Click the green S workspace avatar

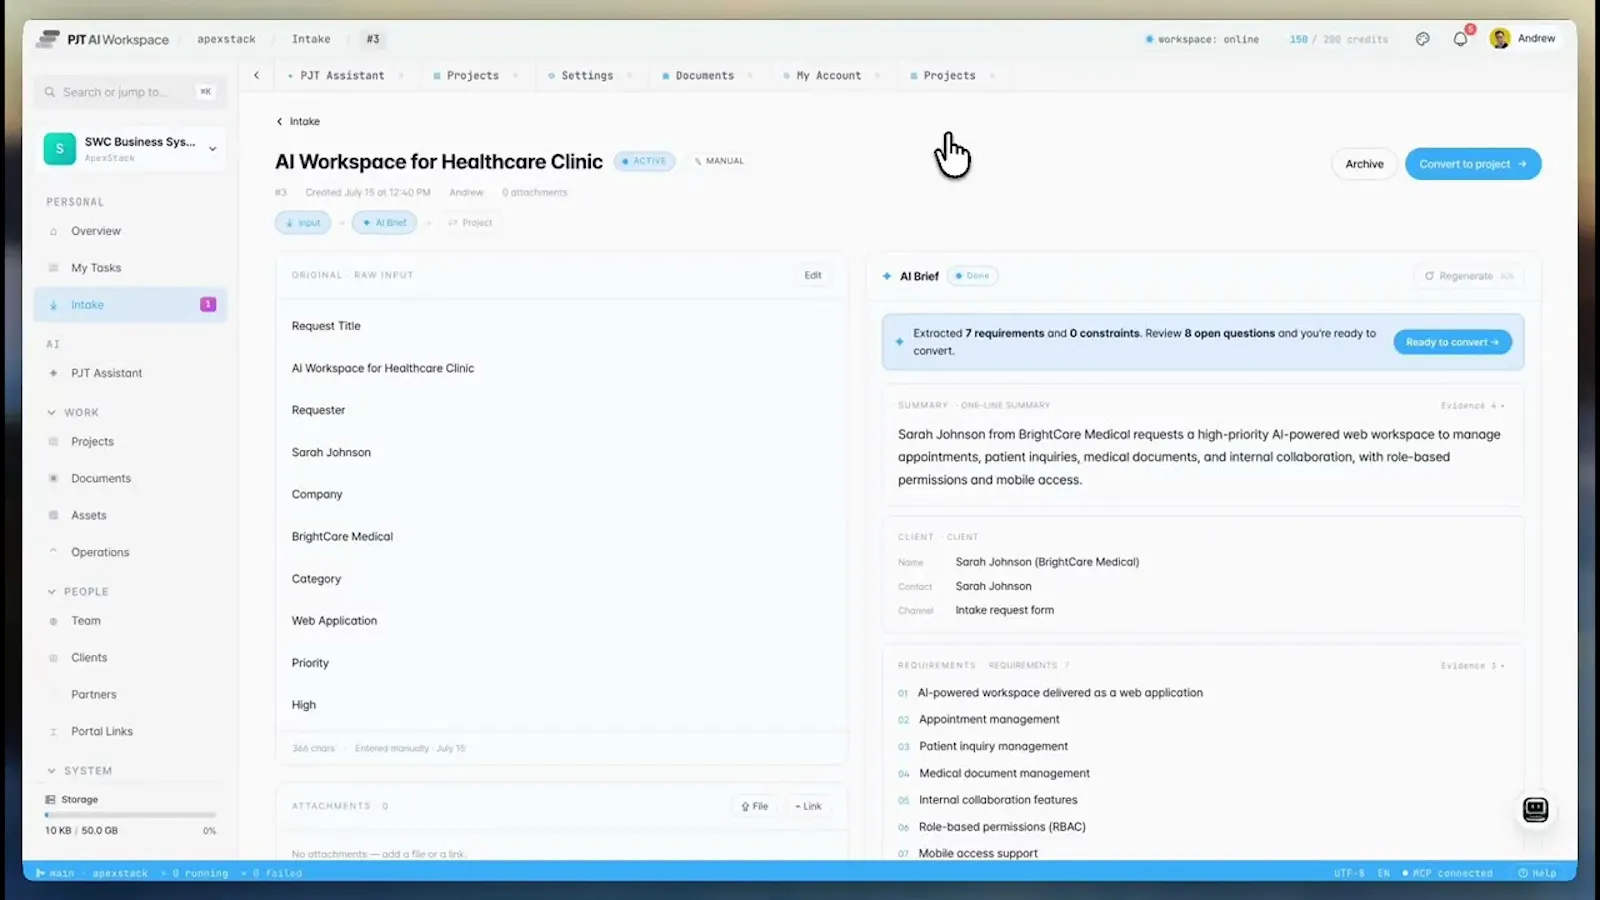point(60,148)
